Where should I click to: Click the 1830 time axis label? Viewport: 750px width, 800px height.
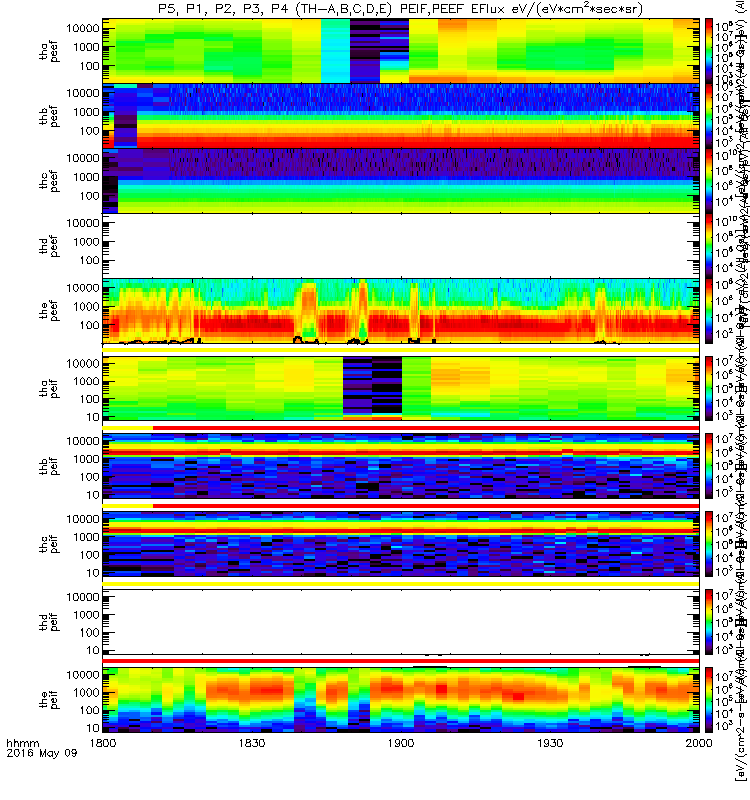[x=252, y=743]
